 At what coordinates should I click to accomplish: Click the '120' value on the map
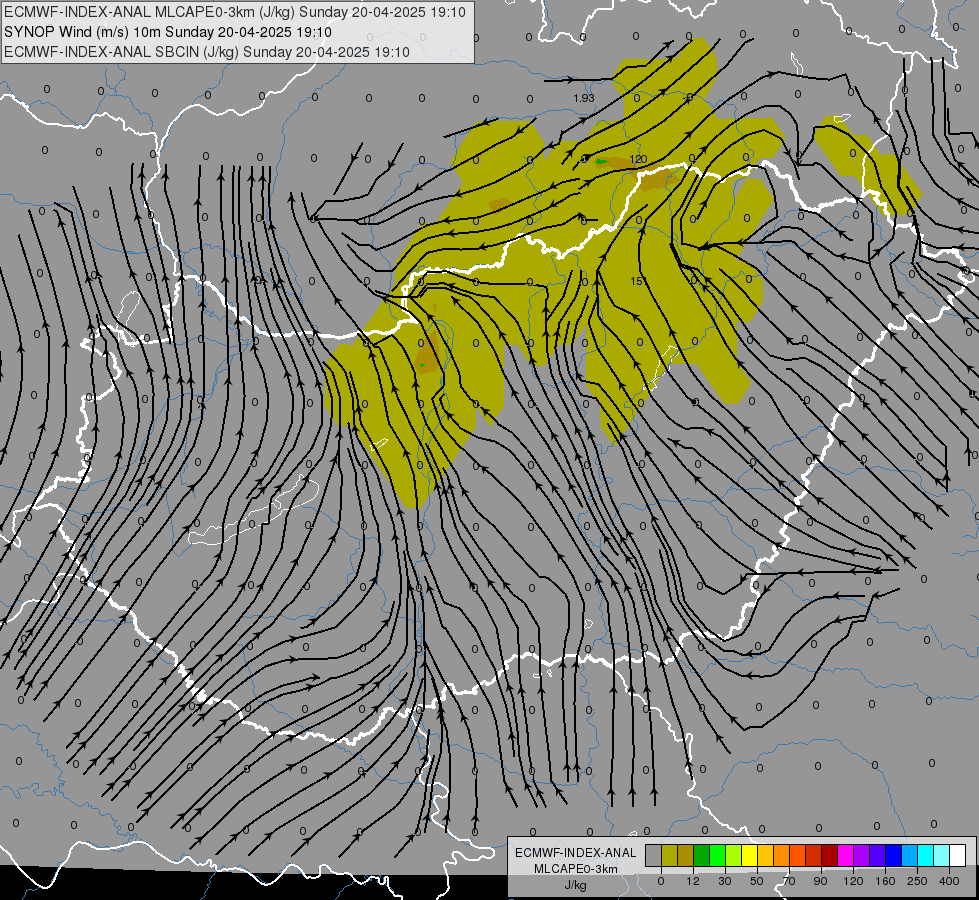tap(638, 159)
